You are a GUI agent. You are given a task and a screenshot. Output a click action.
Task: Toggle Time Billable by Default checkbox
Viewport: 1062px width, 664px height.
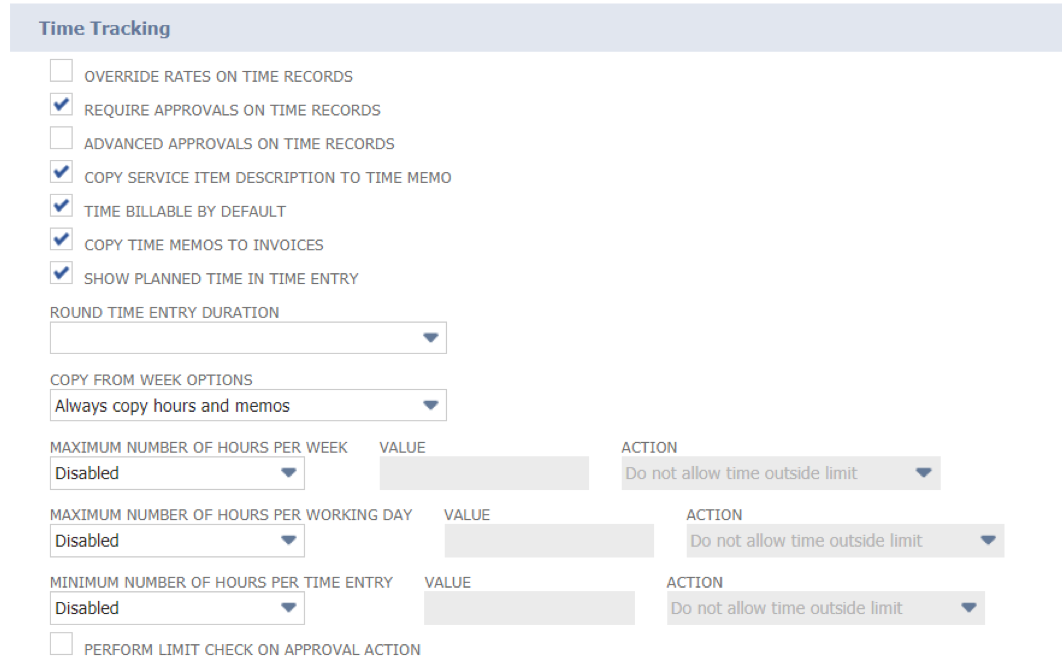click(61, 206)
